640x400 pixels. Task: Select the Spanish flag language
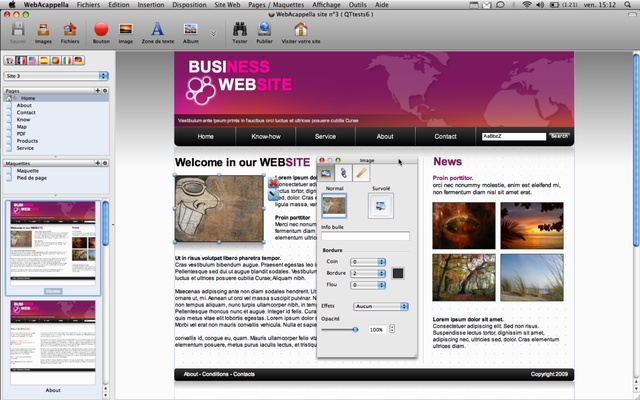click(x=44, y=60)
